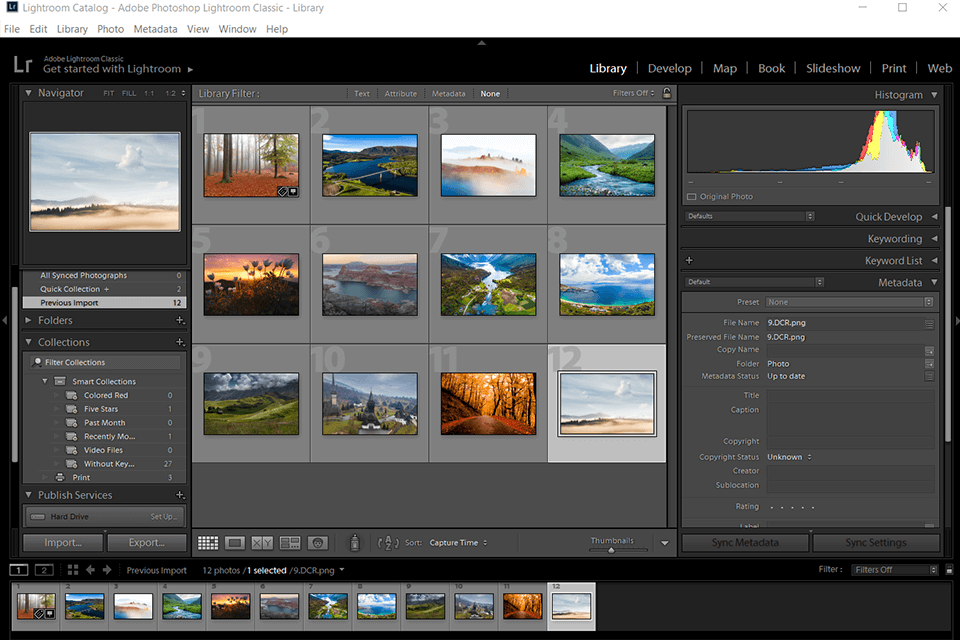Viewport: 960px width, 640px height.
Task: Click filter collections search magnifier icon
Action: (x=37, y=362)
